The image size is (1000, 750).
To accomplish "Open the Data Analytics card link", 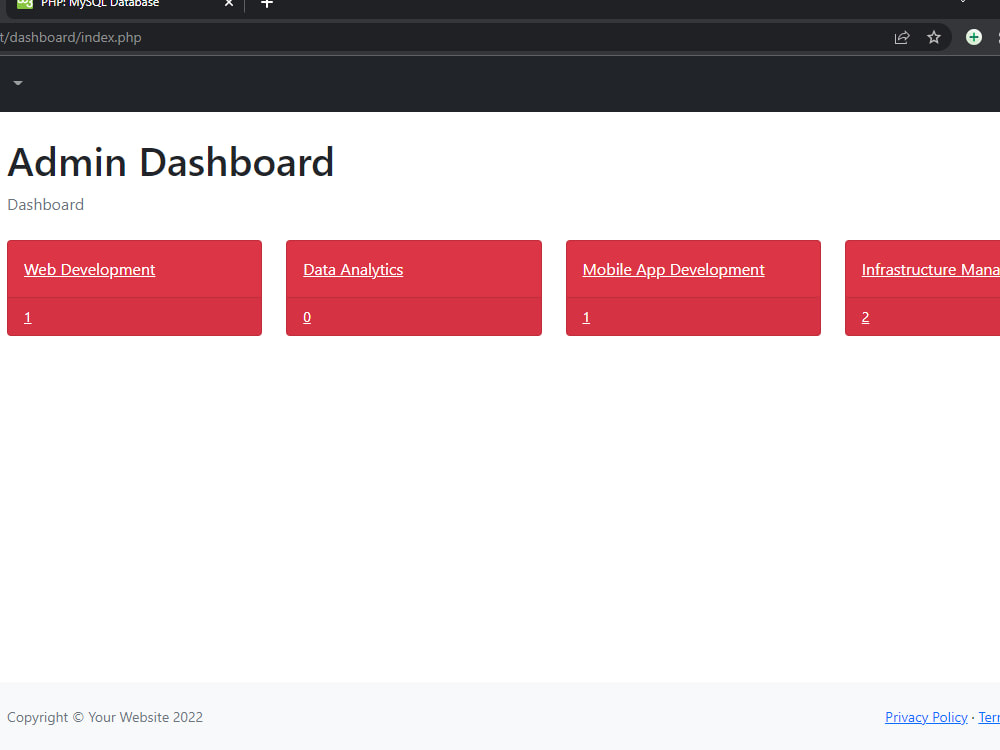I will point(353,270).
